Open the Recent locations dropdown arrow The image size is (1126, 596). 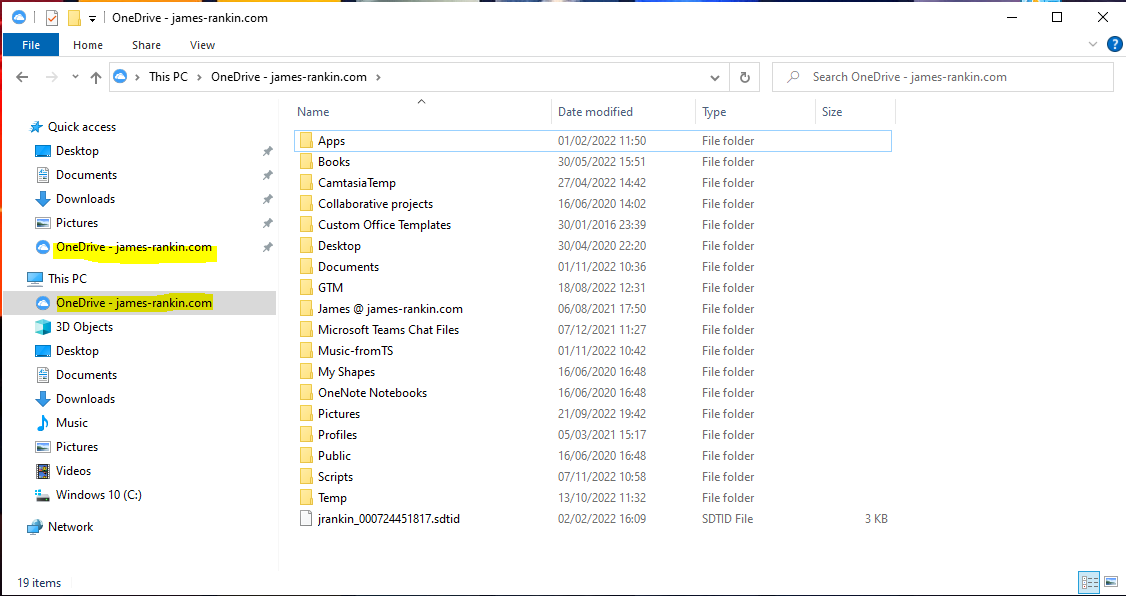click(x=74, y=77)
